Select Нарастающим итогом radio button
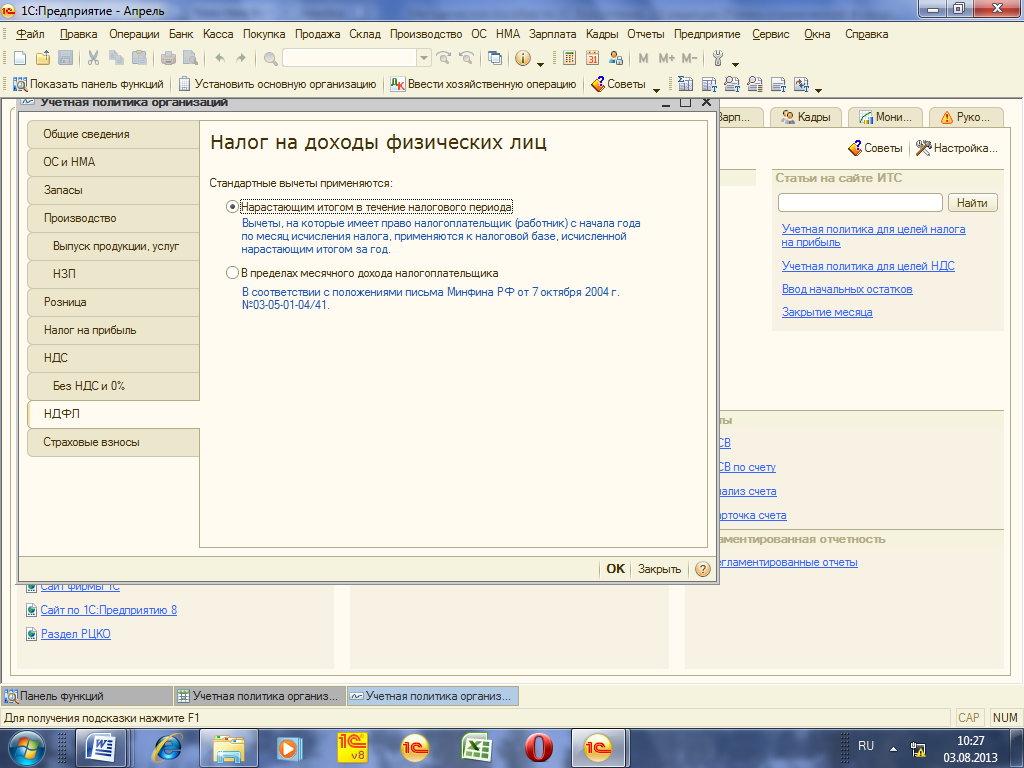 click(x=232, y=206)
